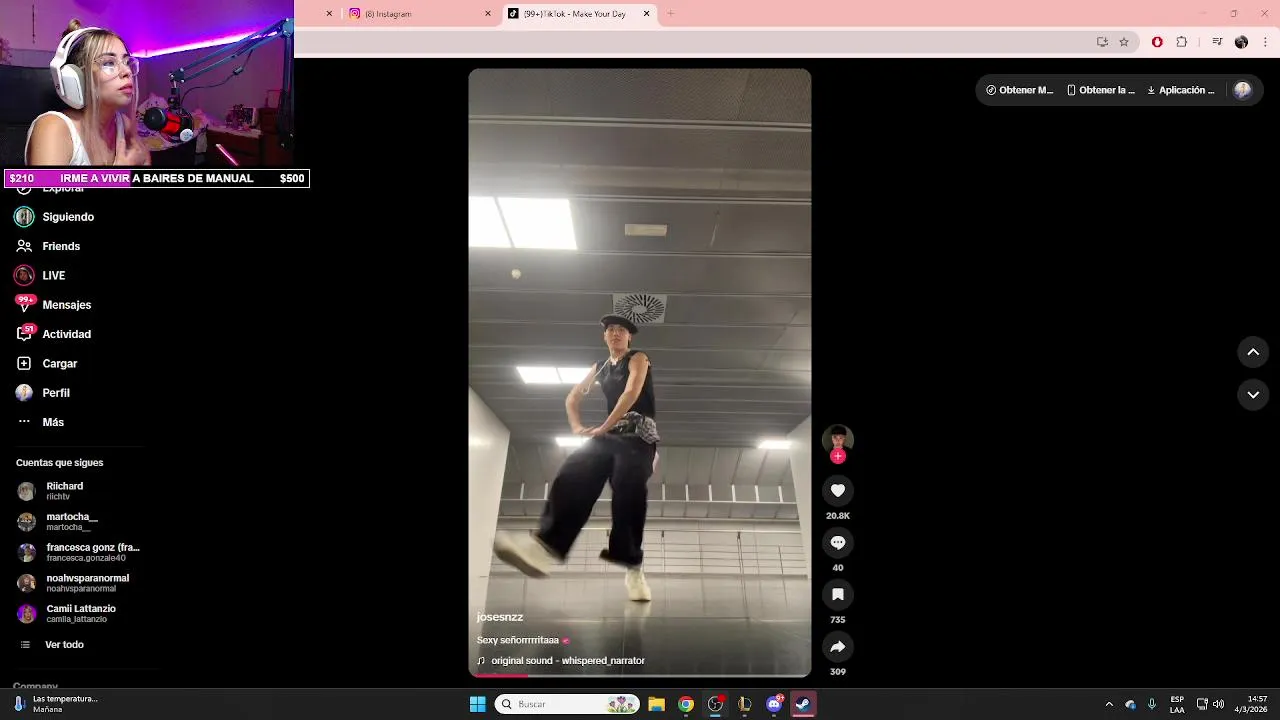Viewport: 1280px width, 720px height.
Task: Go to previous video with up chevron
Action: coord(1253,352)
